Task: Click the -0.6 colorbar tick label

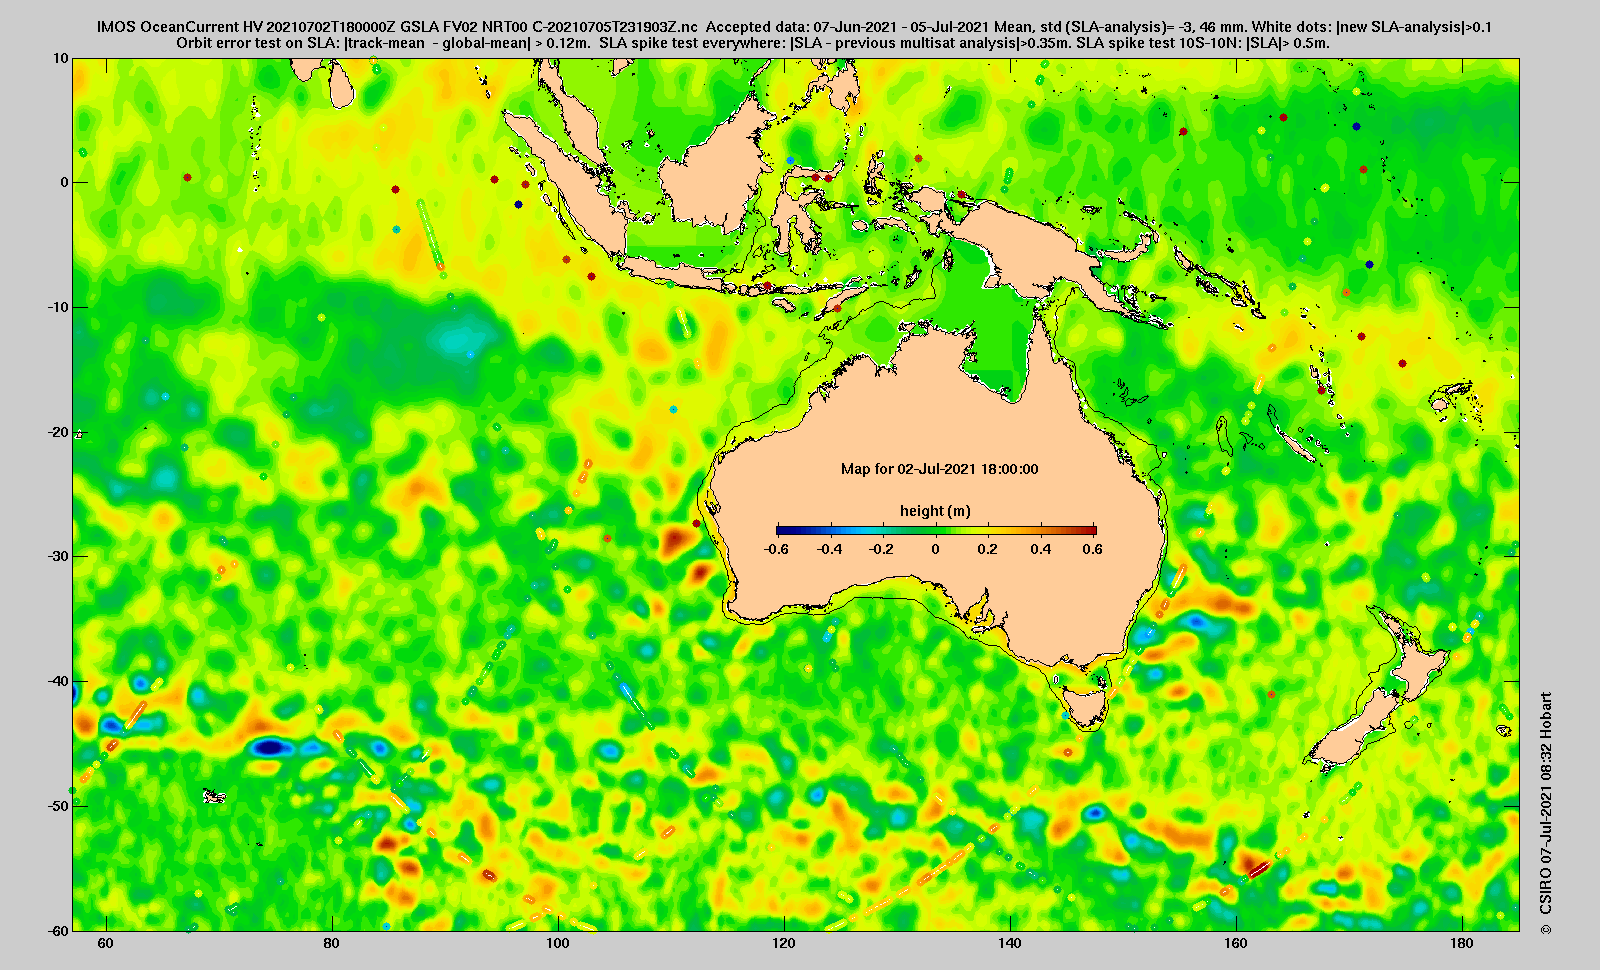Action: click(776, 549)
